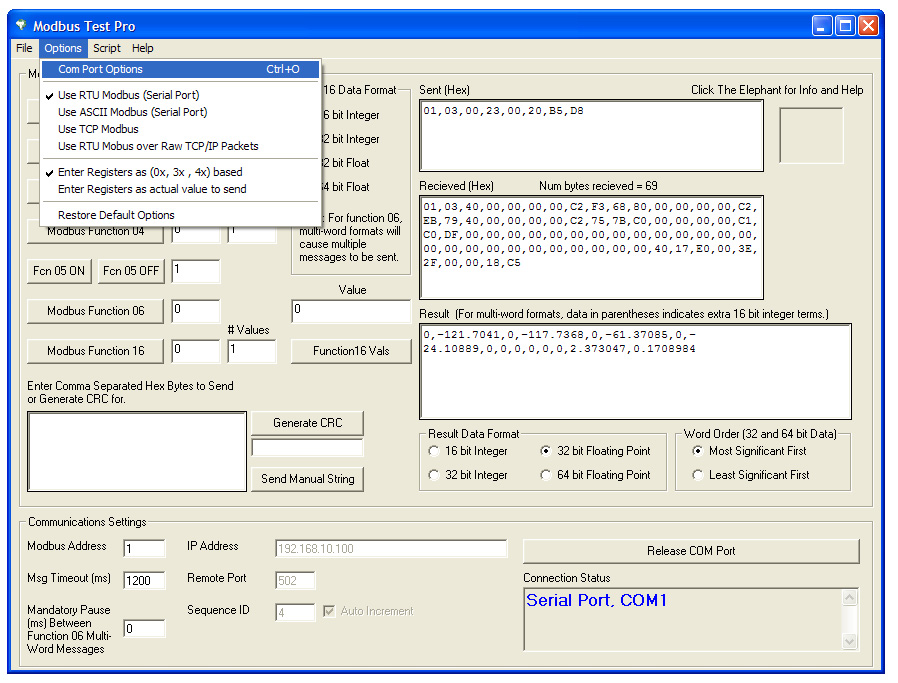Viewport: 898px width, 683px height.
Task: Click the Msg Timeout (ms) field
Action: tap(144, 581)
